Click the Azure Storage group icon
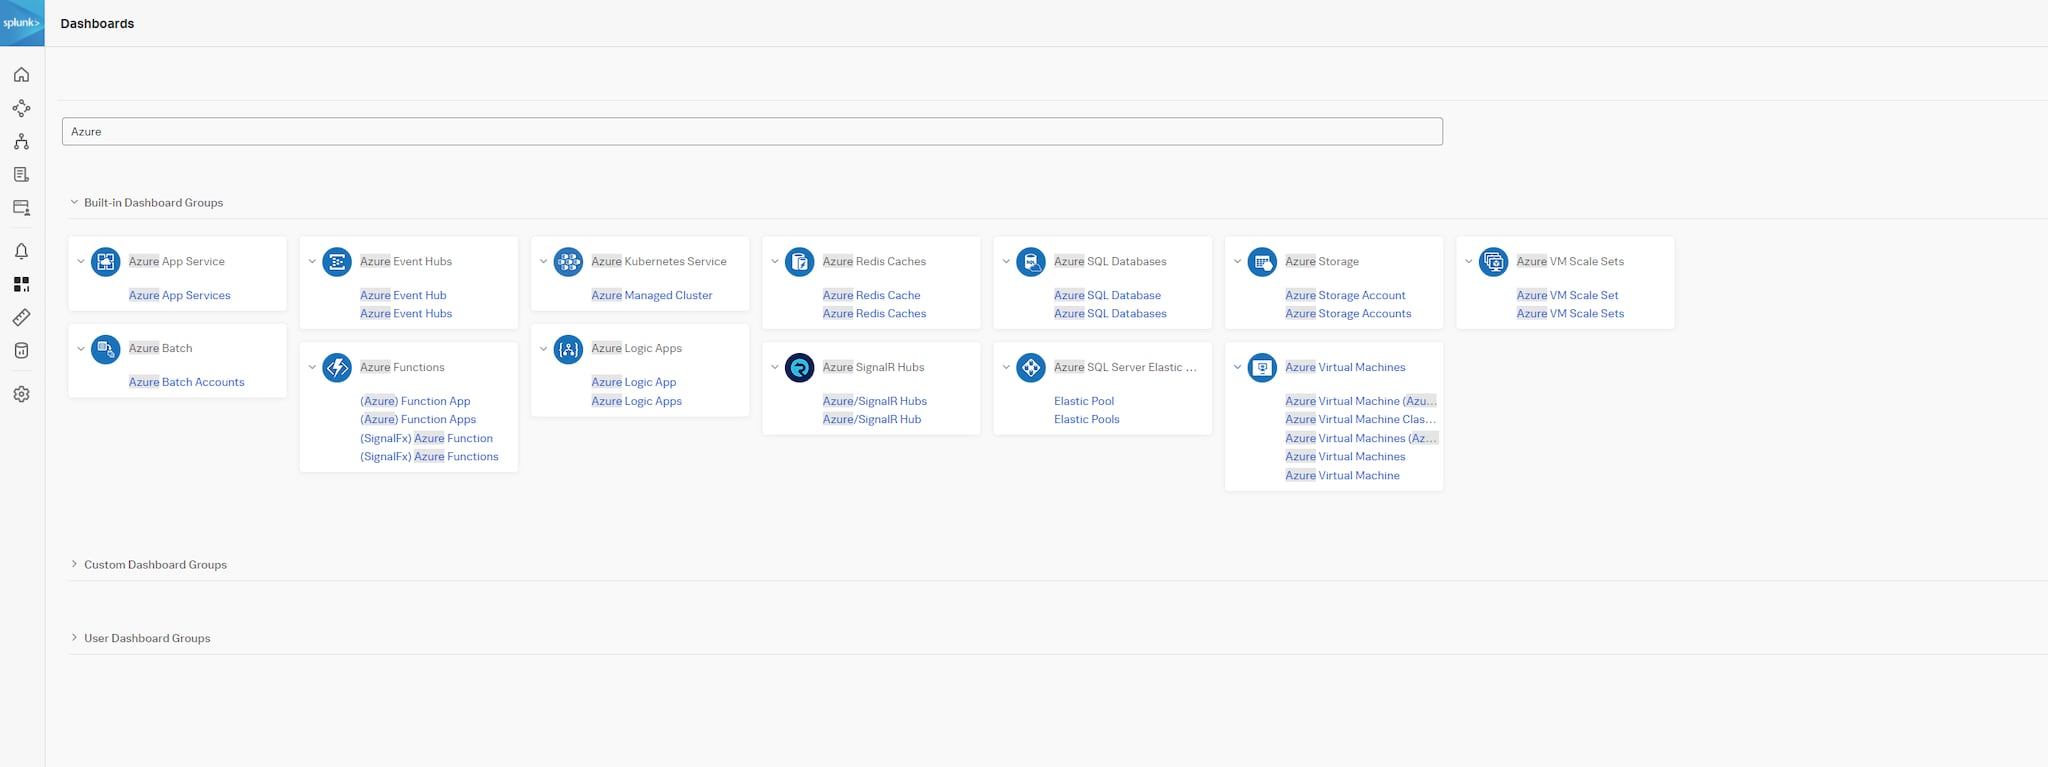 click(1262, 262)
